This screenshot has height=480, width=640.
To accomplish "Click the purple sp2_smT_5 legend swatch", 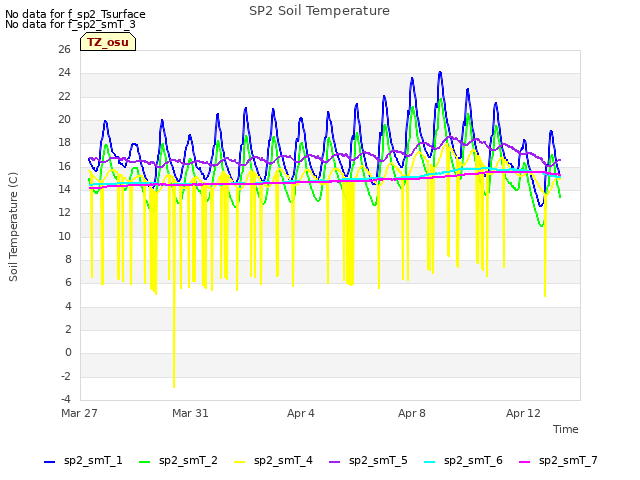I will click(334, 462).
